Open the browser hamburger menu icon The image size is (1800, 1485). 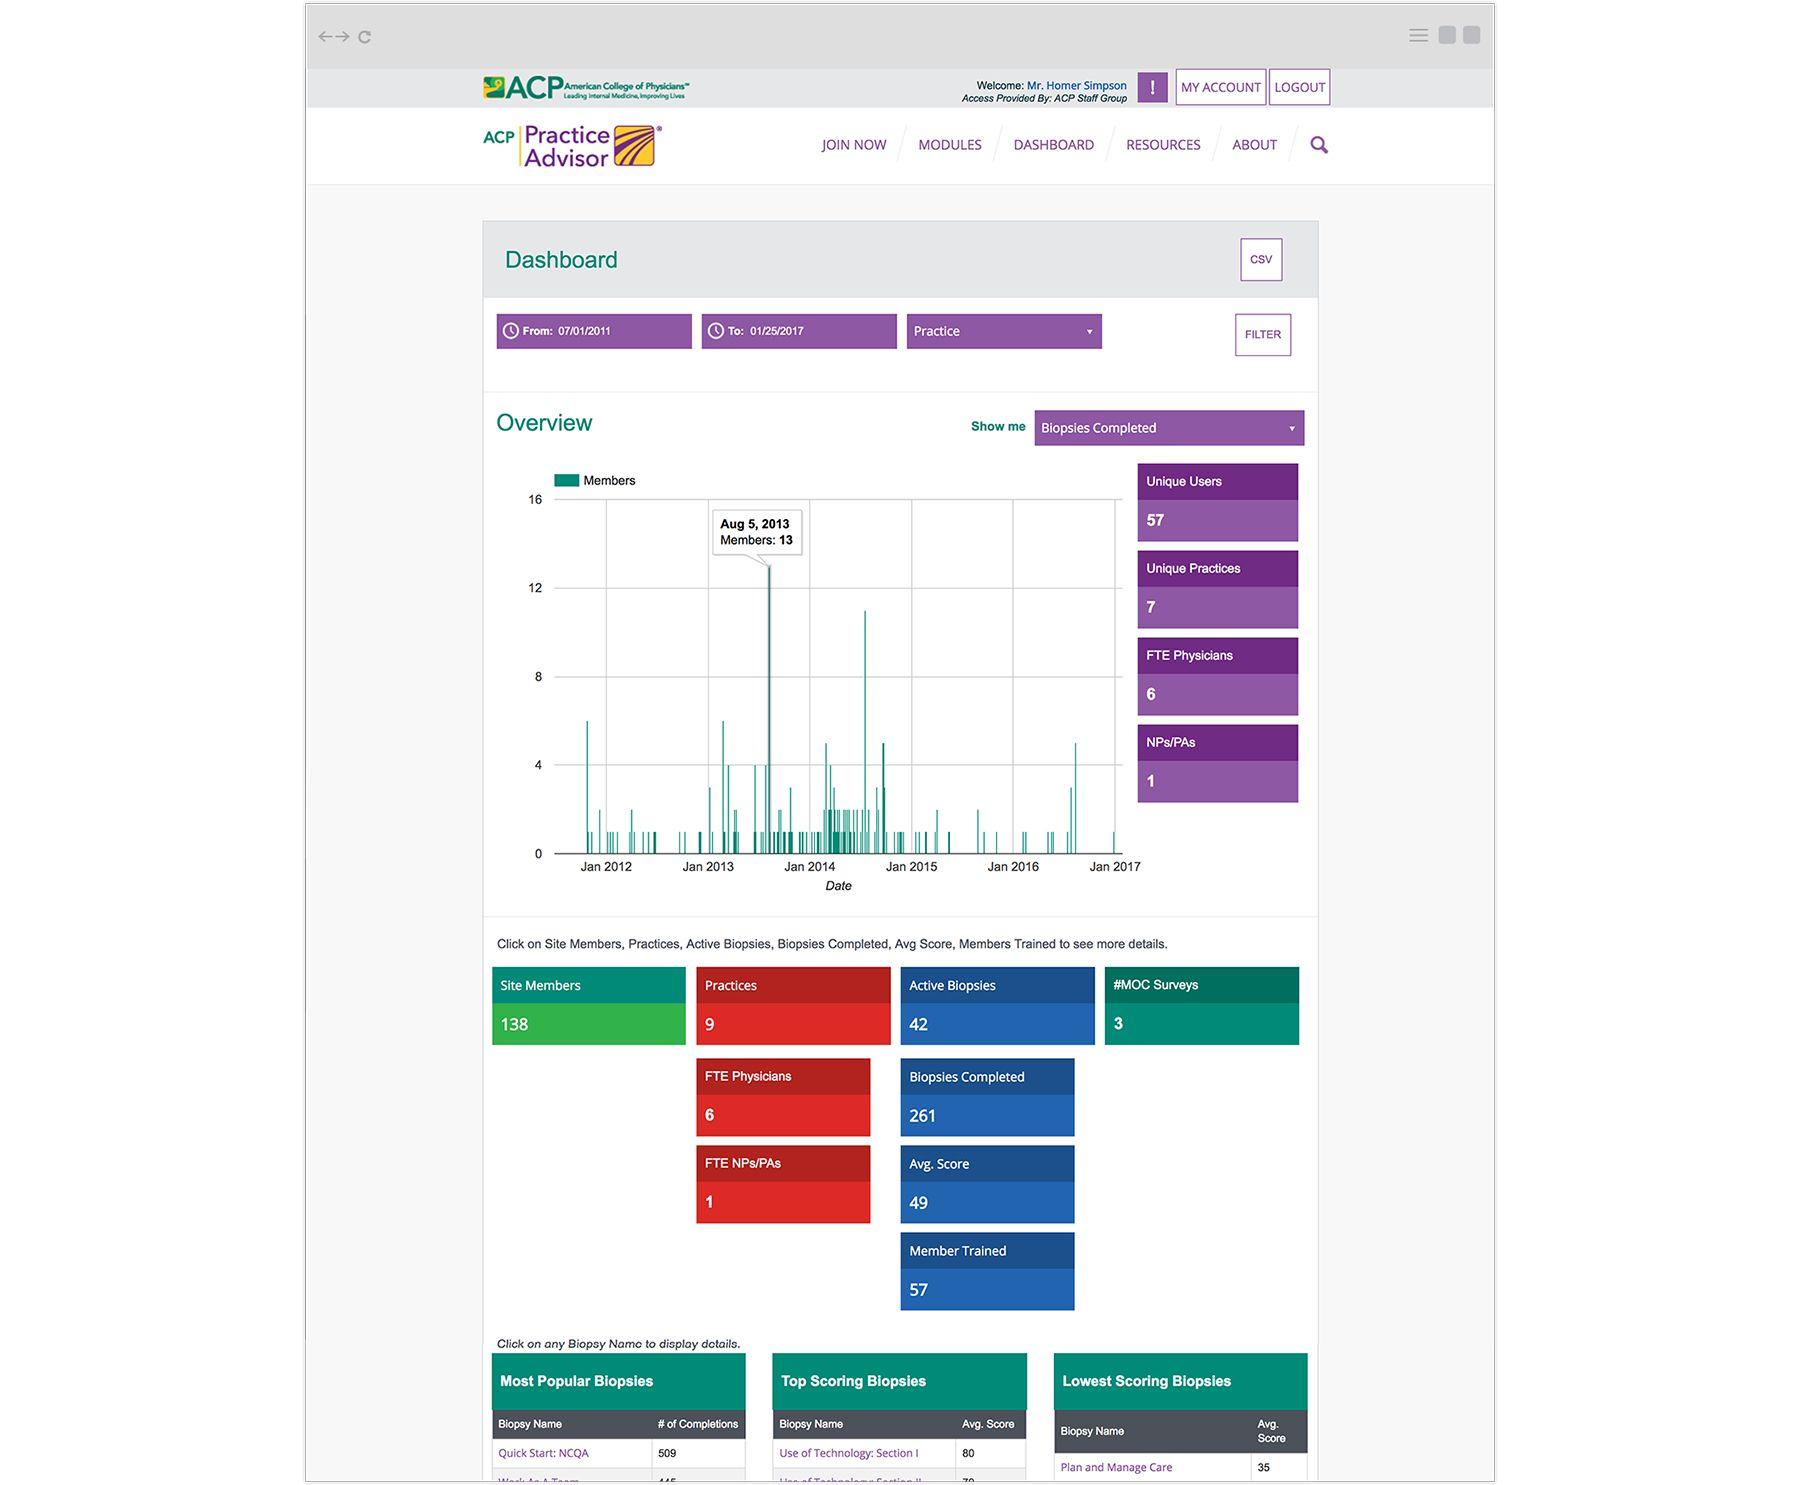coord(1418,35)
